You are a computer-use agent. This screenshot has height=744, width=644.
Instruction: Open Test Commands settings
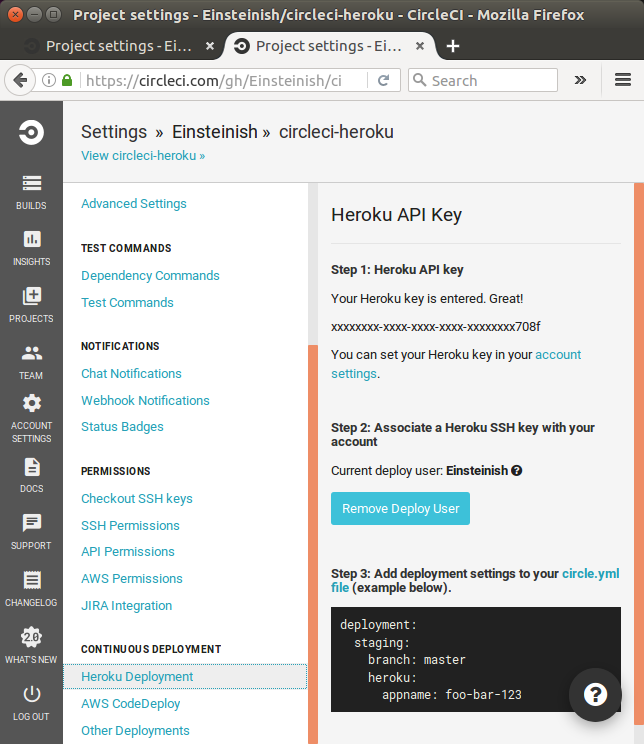(127, 303)
